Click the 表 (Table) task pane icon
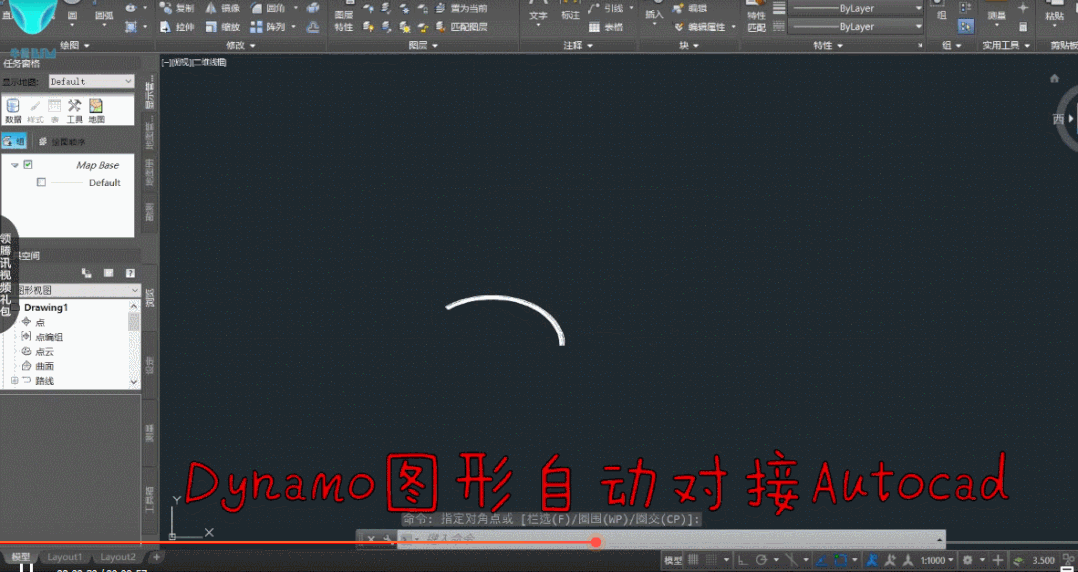1078x572 pixels. point(54,110)
